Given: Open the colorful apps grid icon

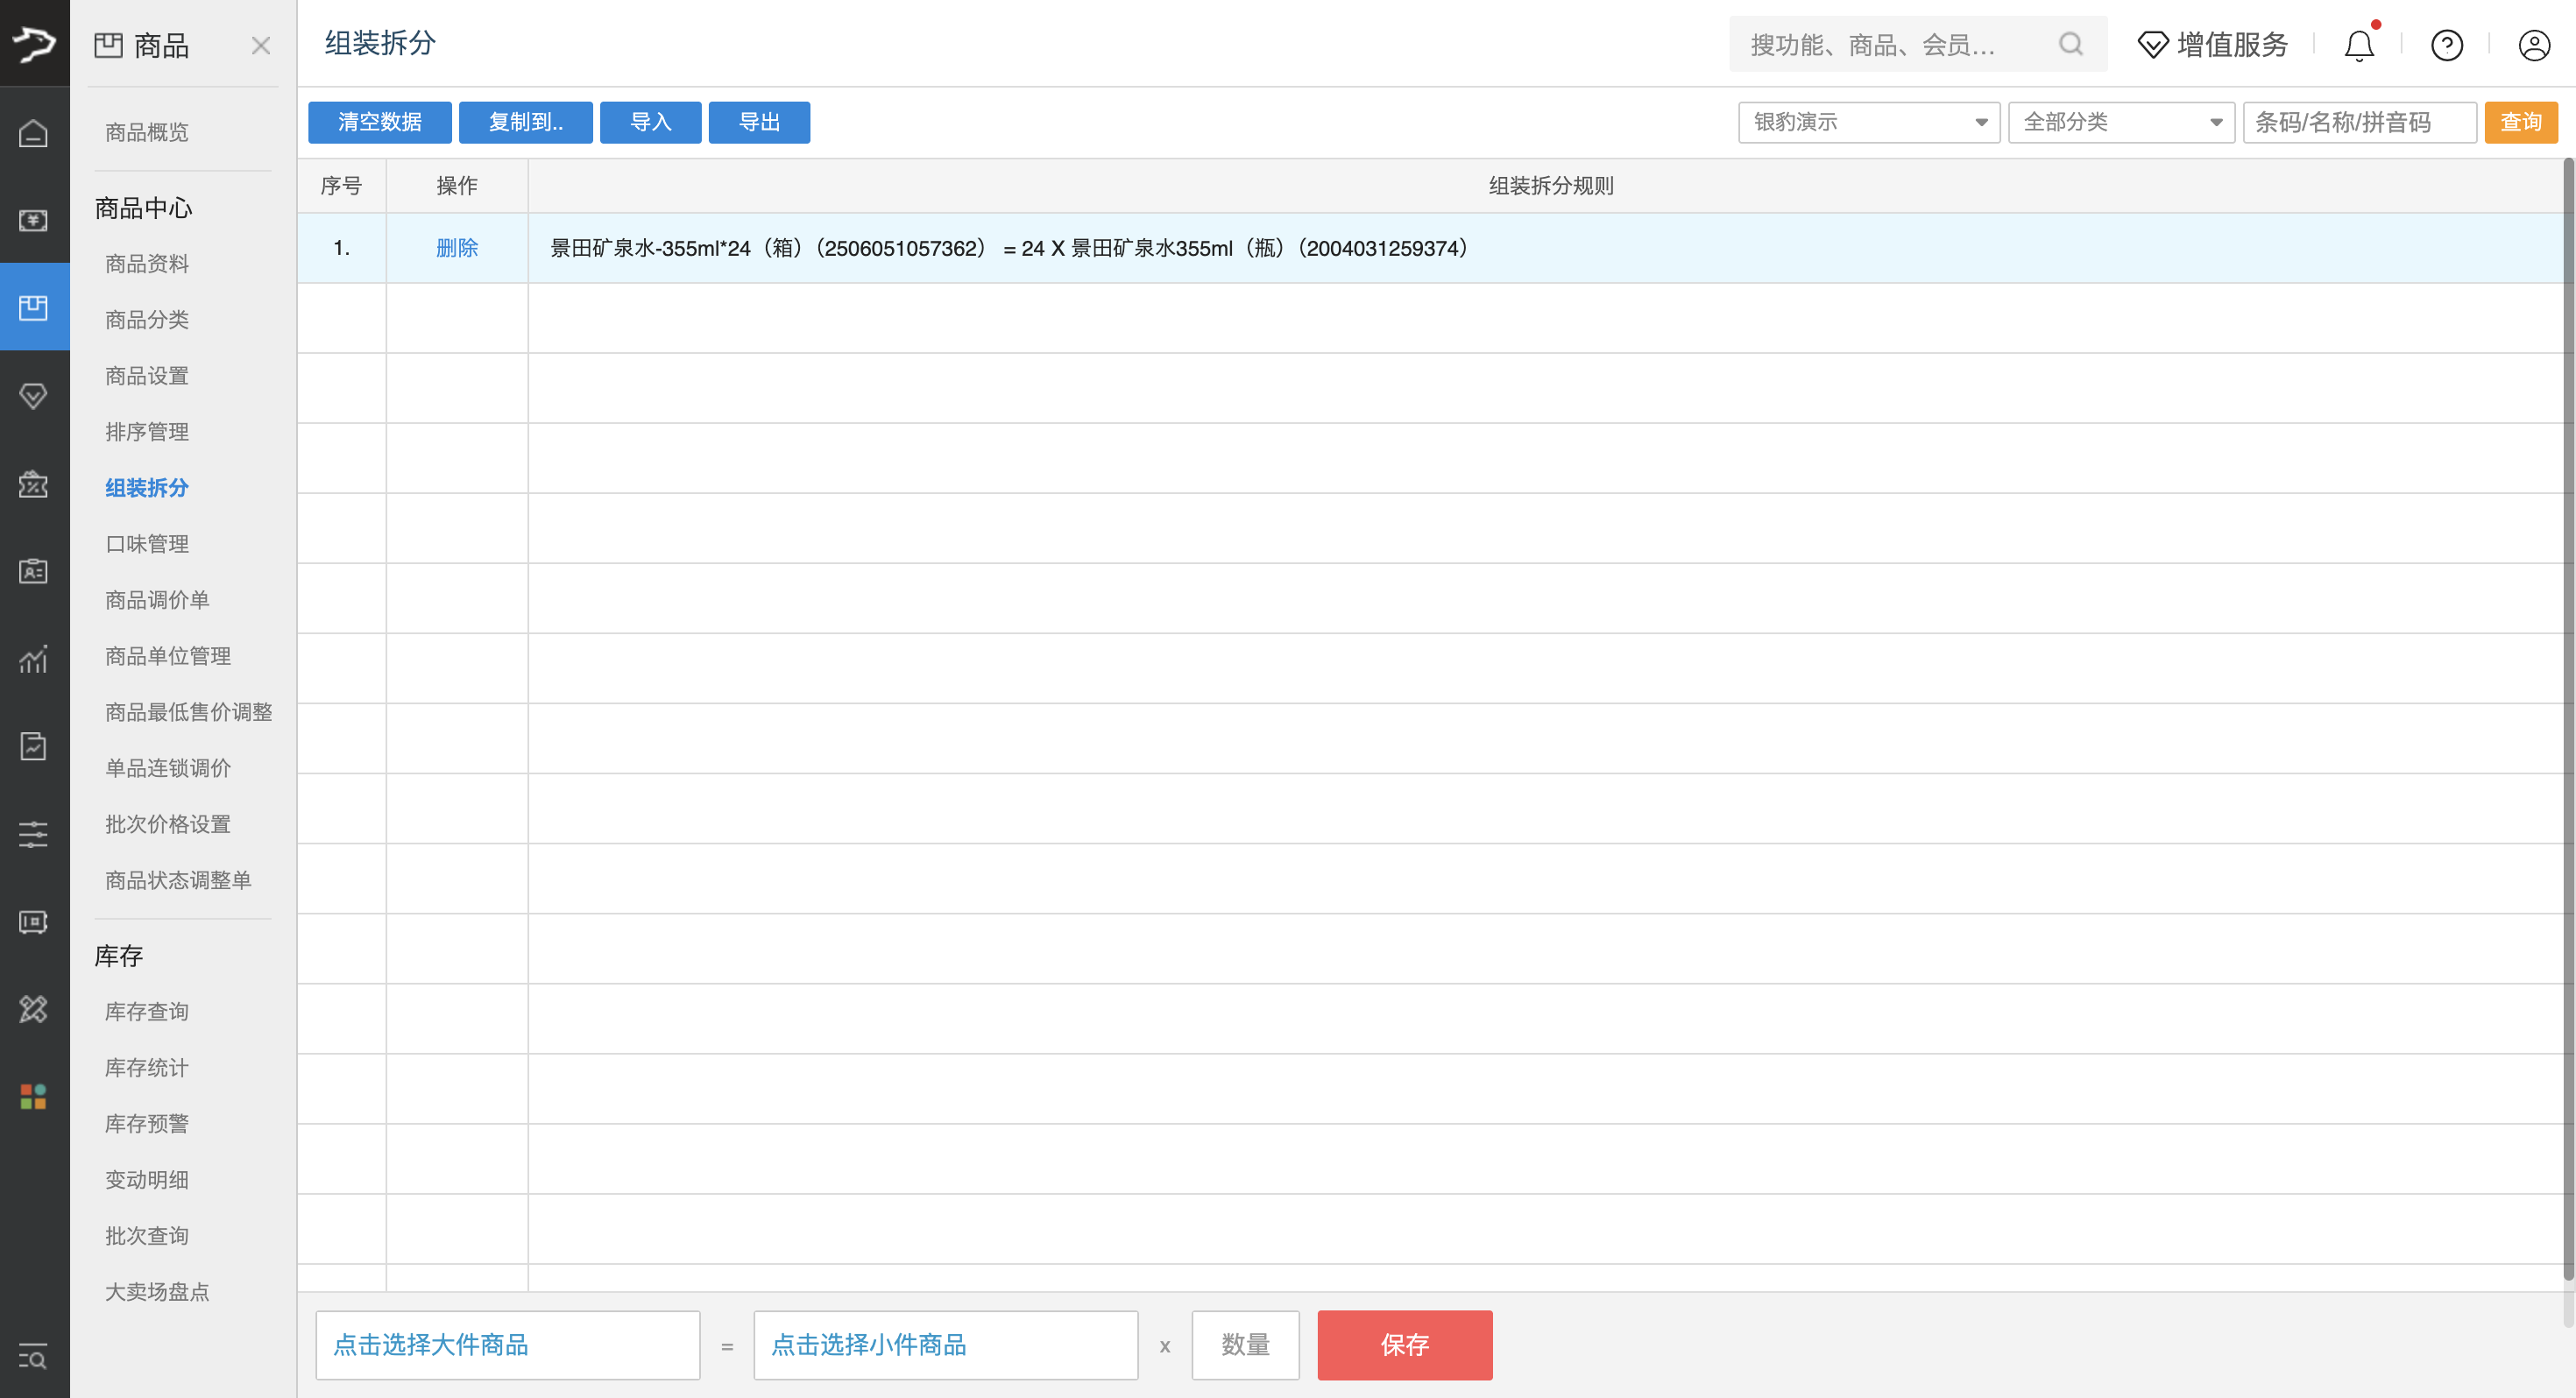Looking at the screenshot, I should tap(34, 1097).
